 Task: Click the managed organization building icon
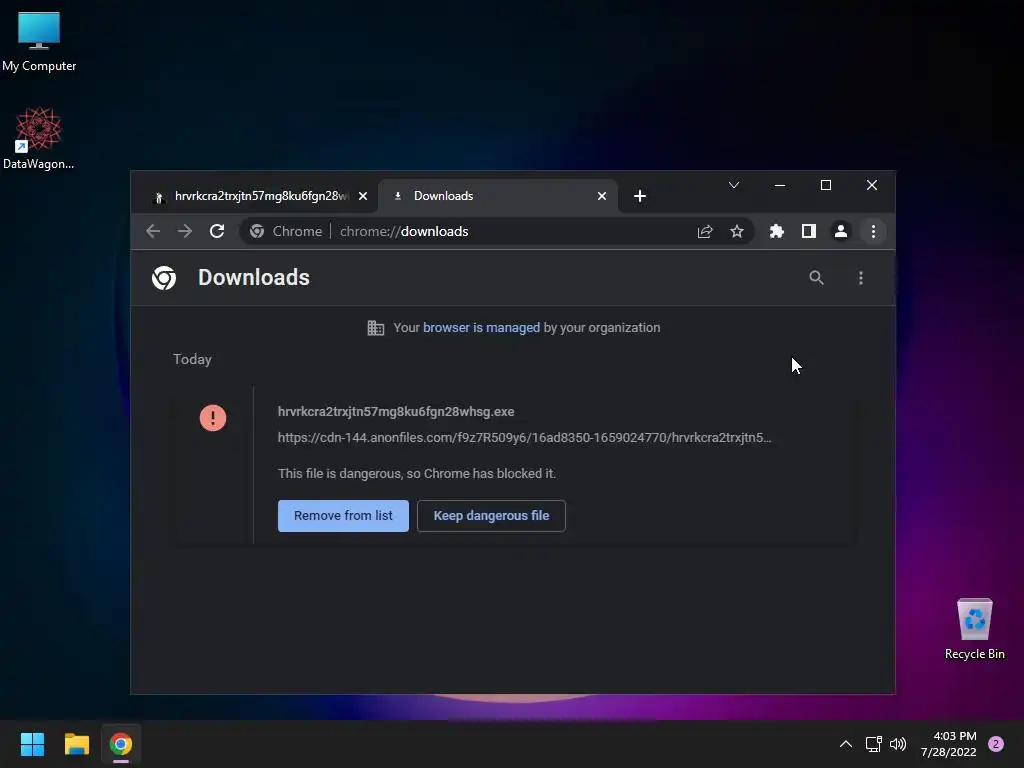(376, 328)
